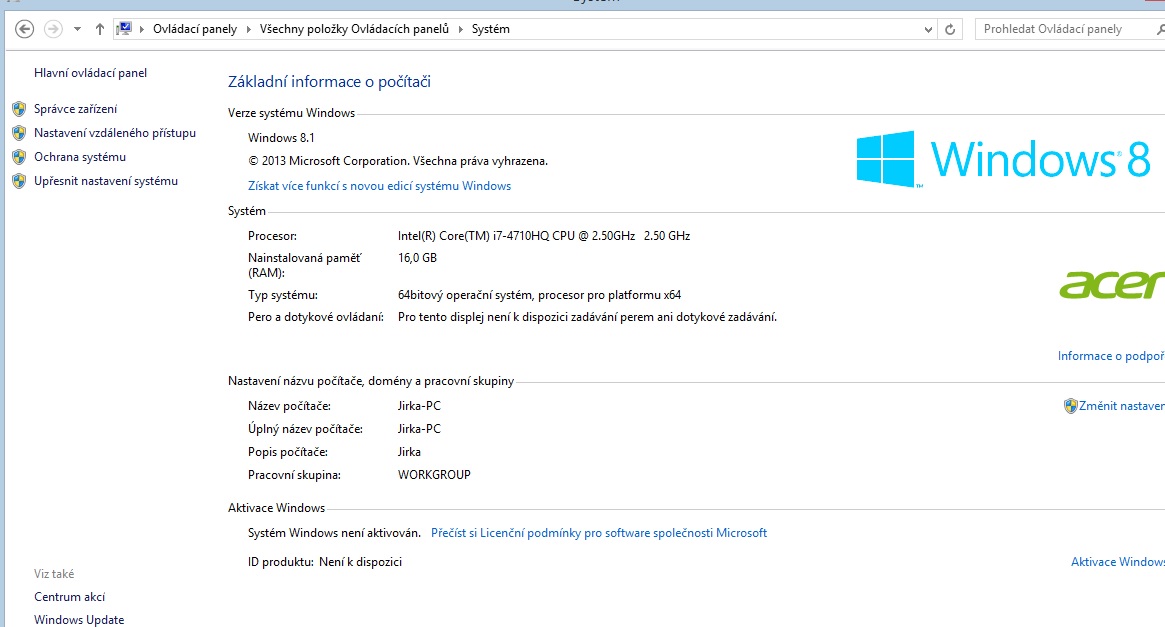Select Všechny položky Ovládacích panelů breadcrumb
The height and width of the screenshot is (627, 1165).
pyautogui.click(x=354, y=29)
